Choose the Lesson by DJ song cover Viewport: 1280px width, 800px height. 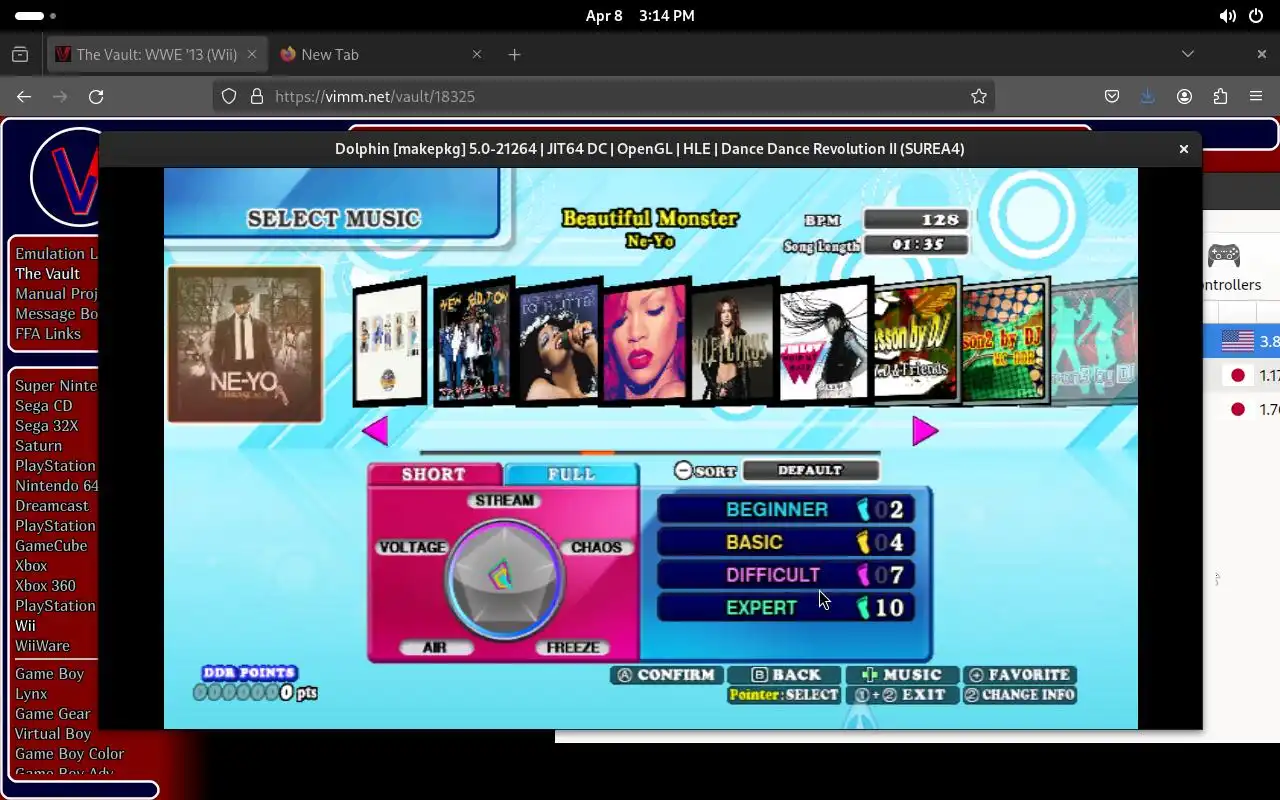tap(917, 342)
